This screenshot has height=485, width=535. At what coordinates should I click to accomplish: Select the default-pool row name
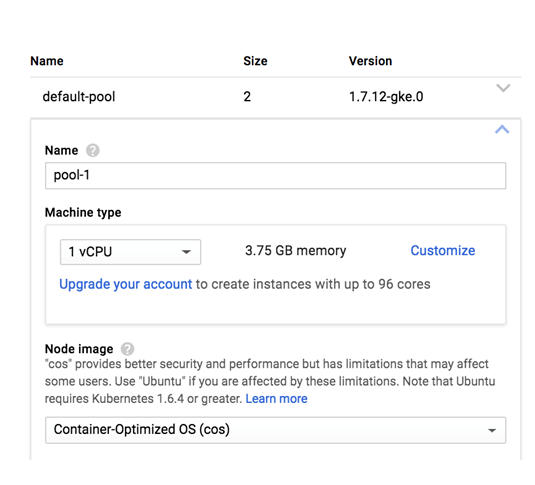pos(79,97)
